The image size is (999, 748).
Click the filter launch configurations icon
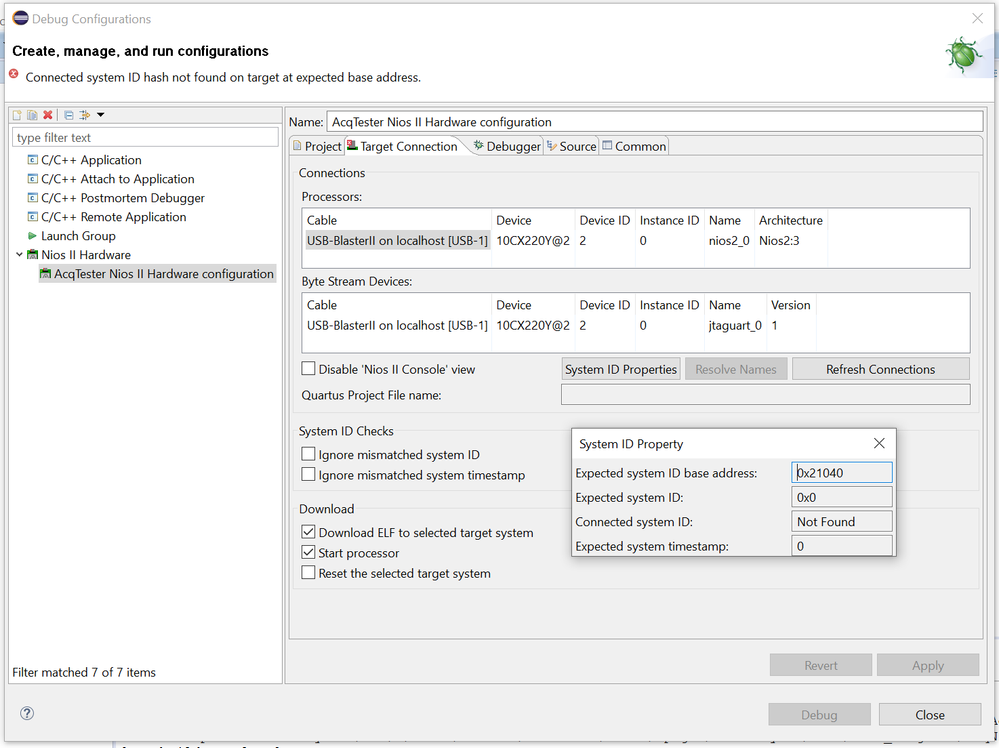coord(85,115)
